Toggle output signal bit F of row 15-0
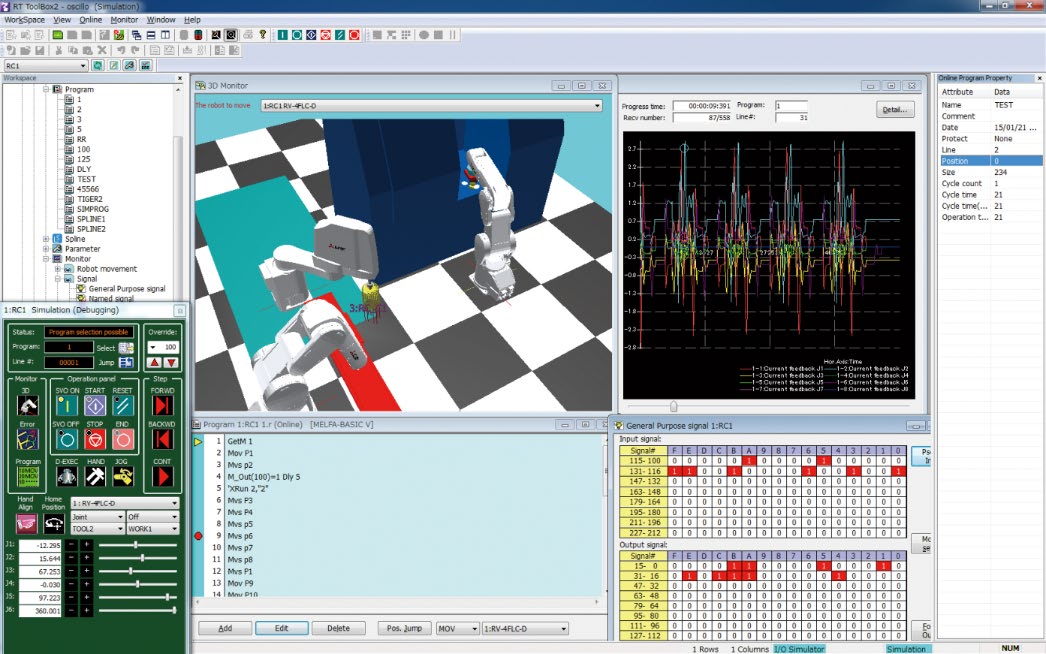1046x654 pixels. coord(674,566)
